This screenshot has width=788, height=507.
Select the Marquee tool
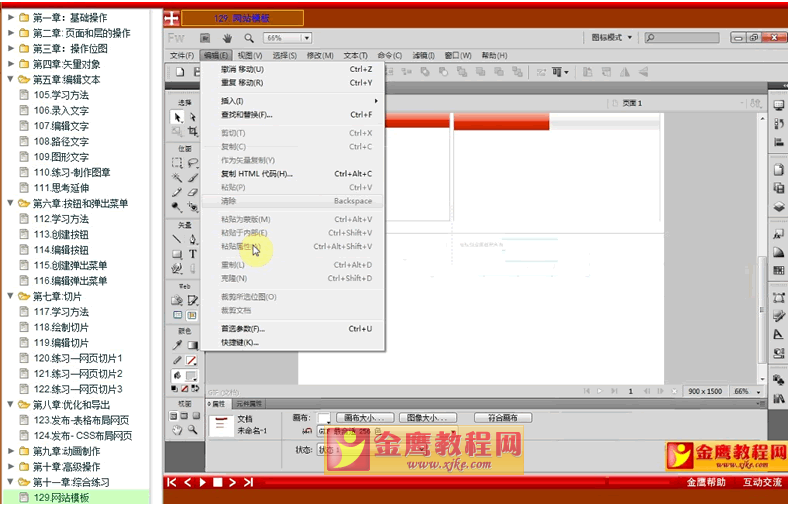(177, 163)
